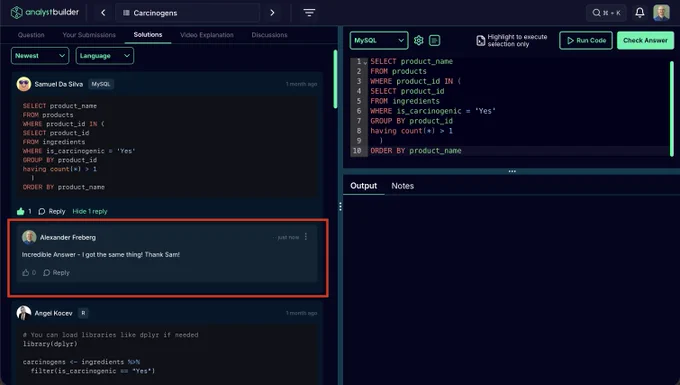Open the user profile avatar
The height and width of the screenshot is (385, 680).
(661, 13)
